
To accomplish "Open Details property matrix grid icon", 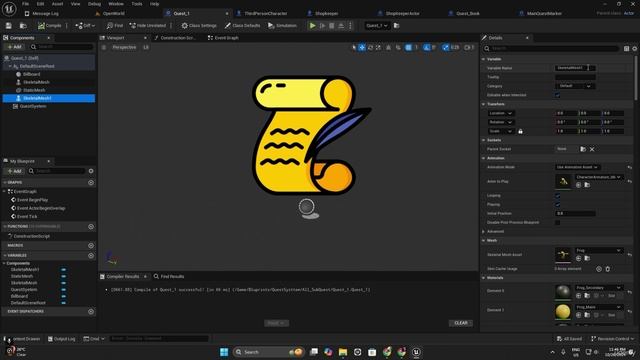I will (x=627, y=49).
